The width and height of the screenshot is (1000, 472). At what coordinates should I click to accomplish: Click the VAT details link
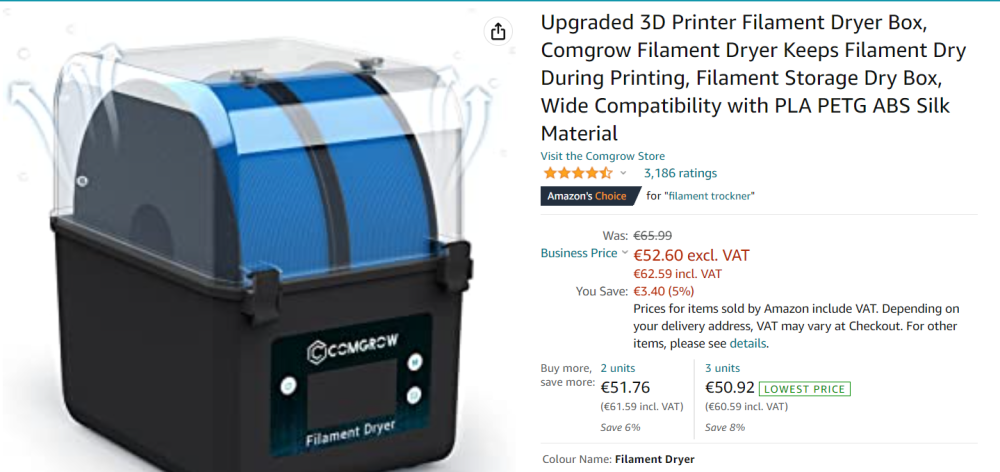click(x=748, y=344)
